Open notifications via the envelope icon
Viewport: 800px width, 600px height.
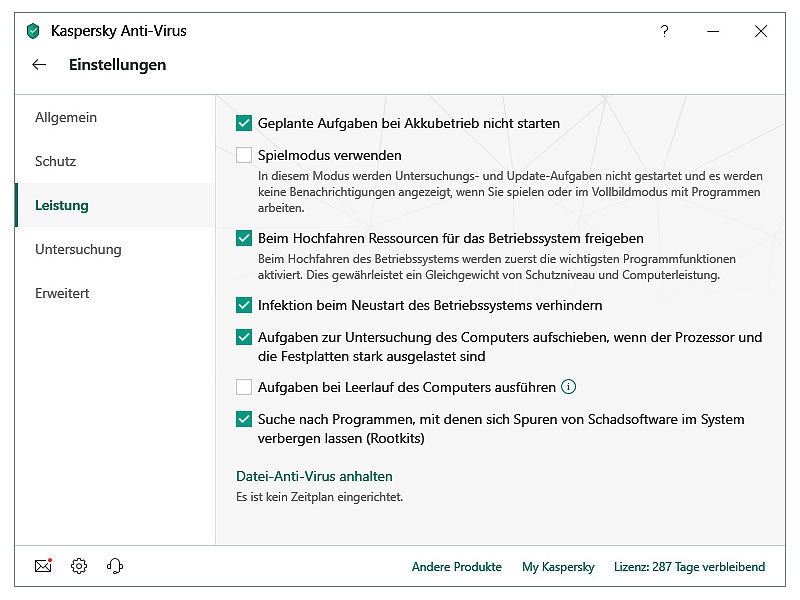coord(43,566)
